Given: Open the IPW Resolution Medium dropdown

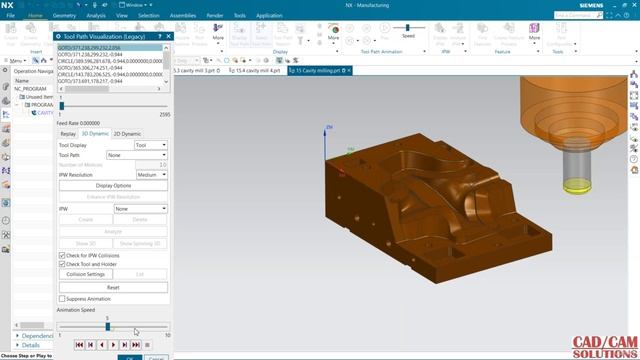Looking at the screenshot, I should 151,175.
